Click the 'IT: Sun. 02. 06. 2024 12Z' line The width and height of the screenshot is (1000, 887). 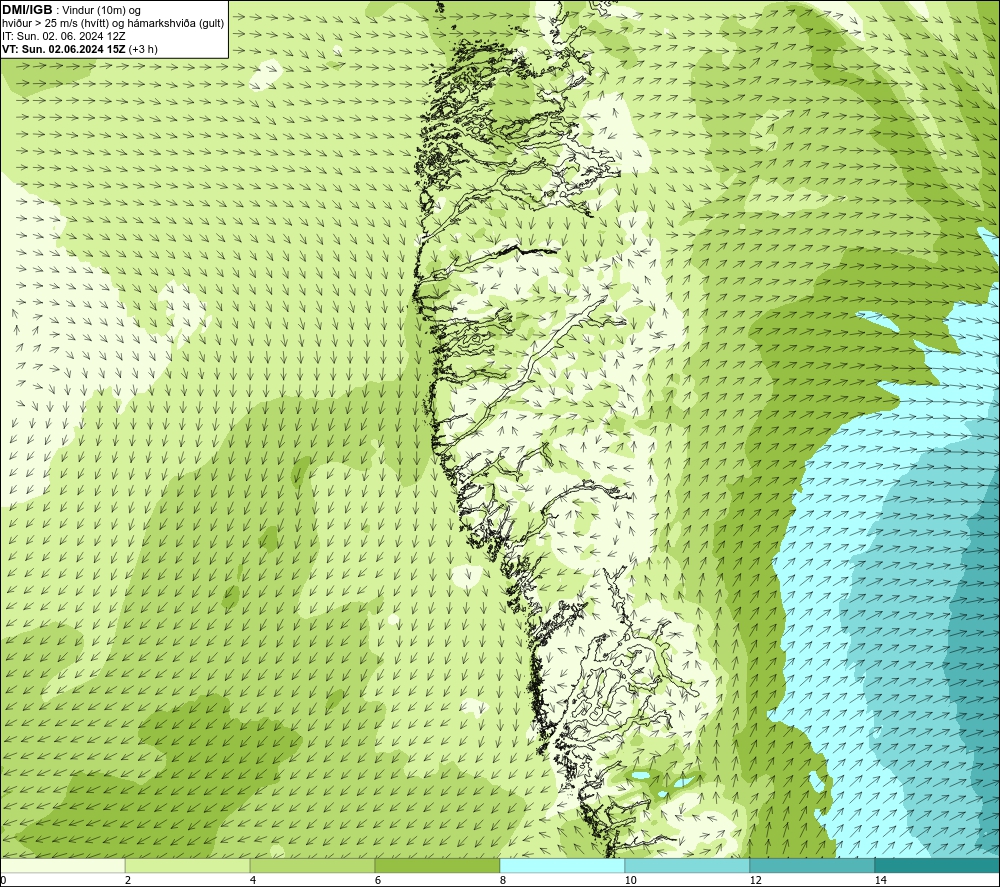(x=64, y=36)
